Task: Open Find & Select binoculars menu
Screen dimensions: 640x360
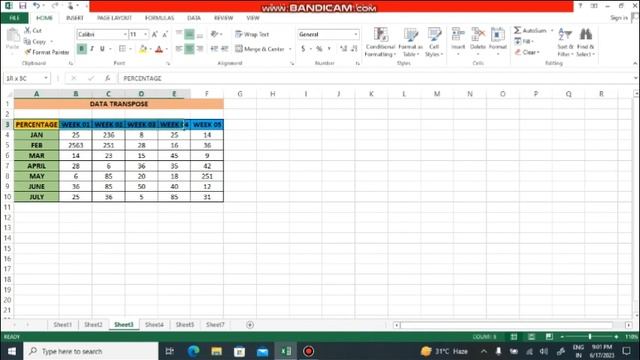Action: click(x=586, y=42)
